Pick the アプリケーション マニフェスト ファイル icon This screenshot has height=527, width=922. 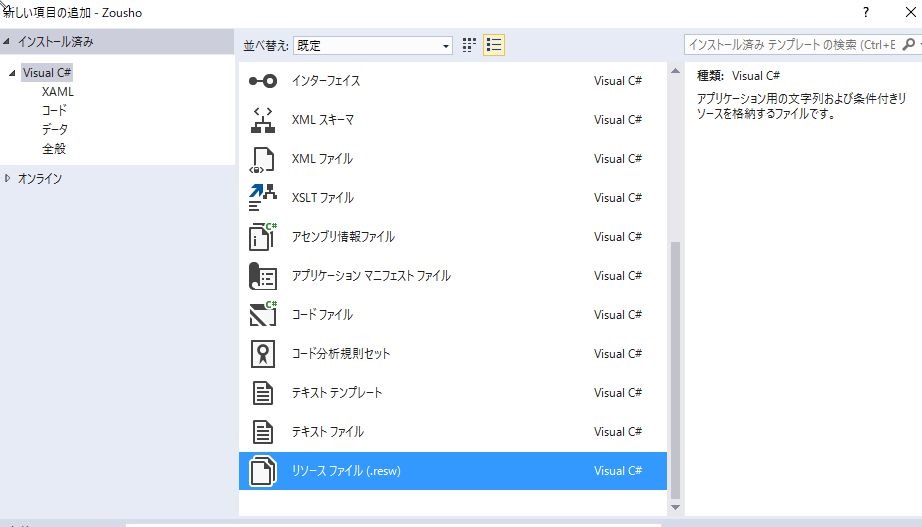(x=262, y=276)
